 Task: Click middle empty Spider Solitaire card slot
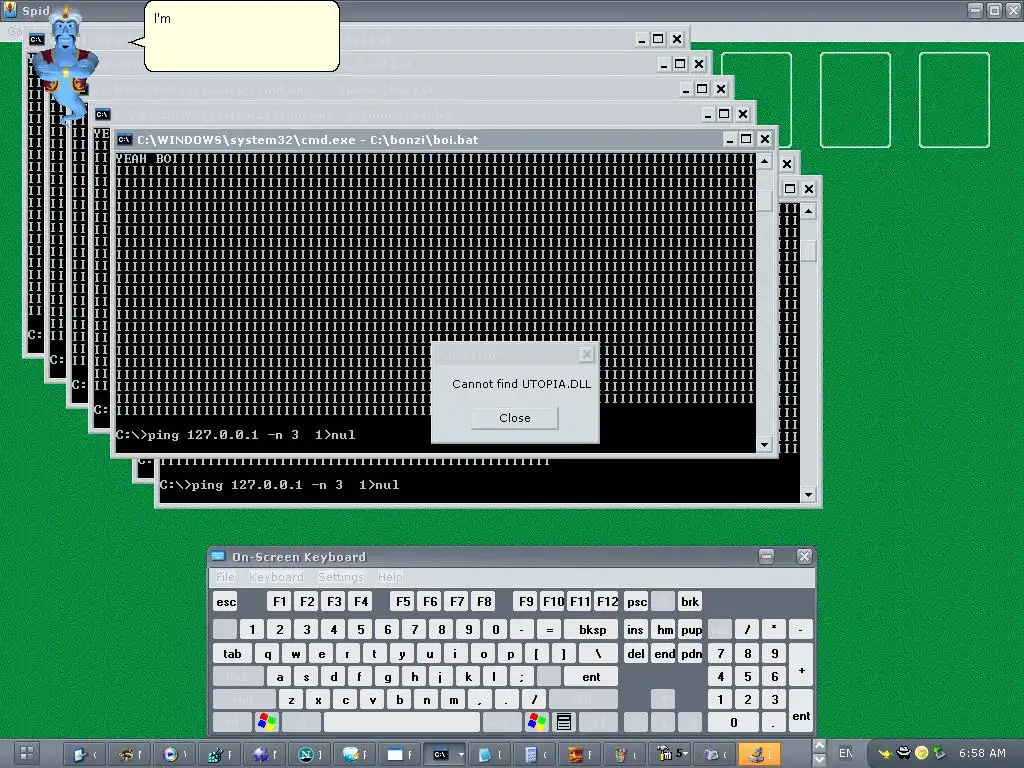coord(855,100)
